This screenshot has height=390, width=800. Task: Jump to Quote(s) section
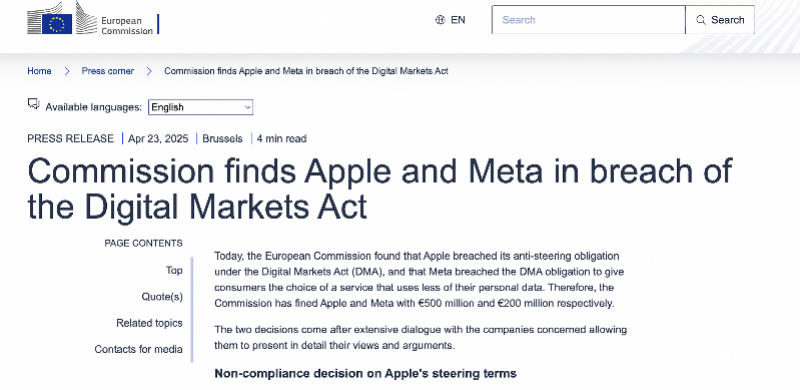162,297
